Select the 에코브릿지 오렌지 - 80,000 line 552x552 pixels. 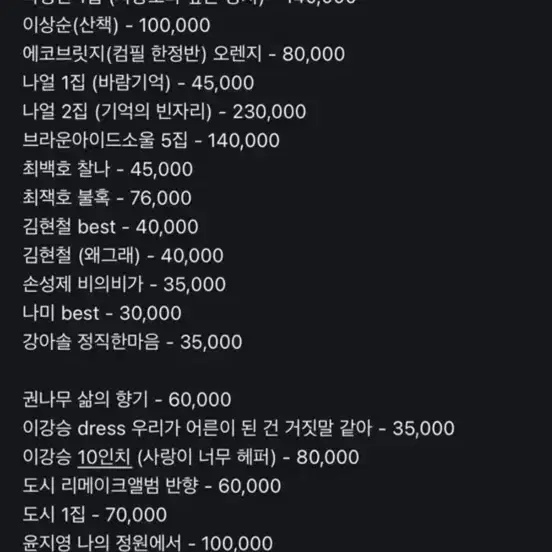[x=184, y=54]
